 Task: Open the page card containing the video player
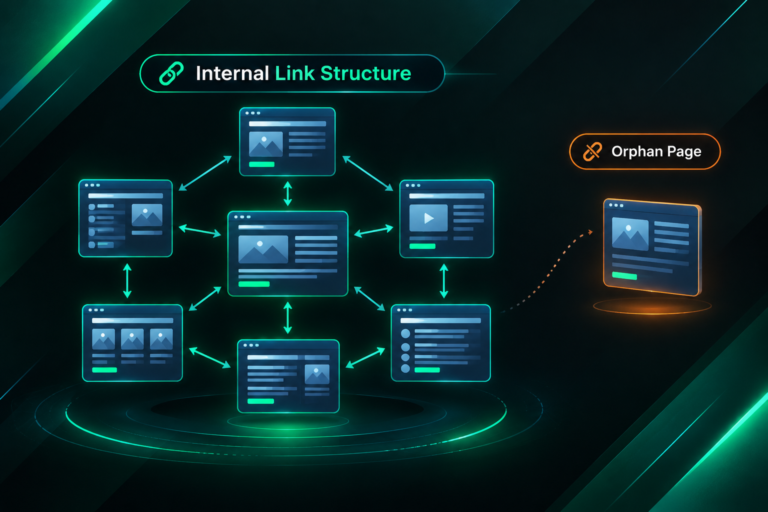[447, 219]
